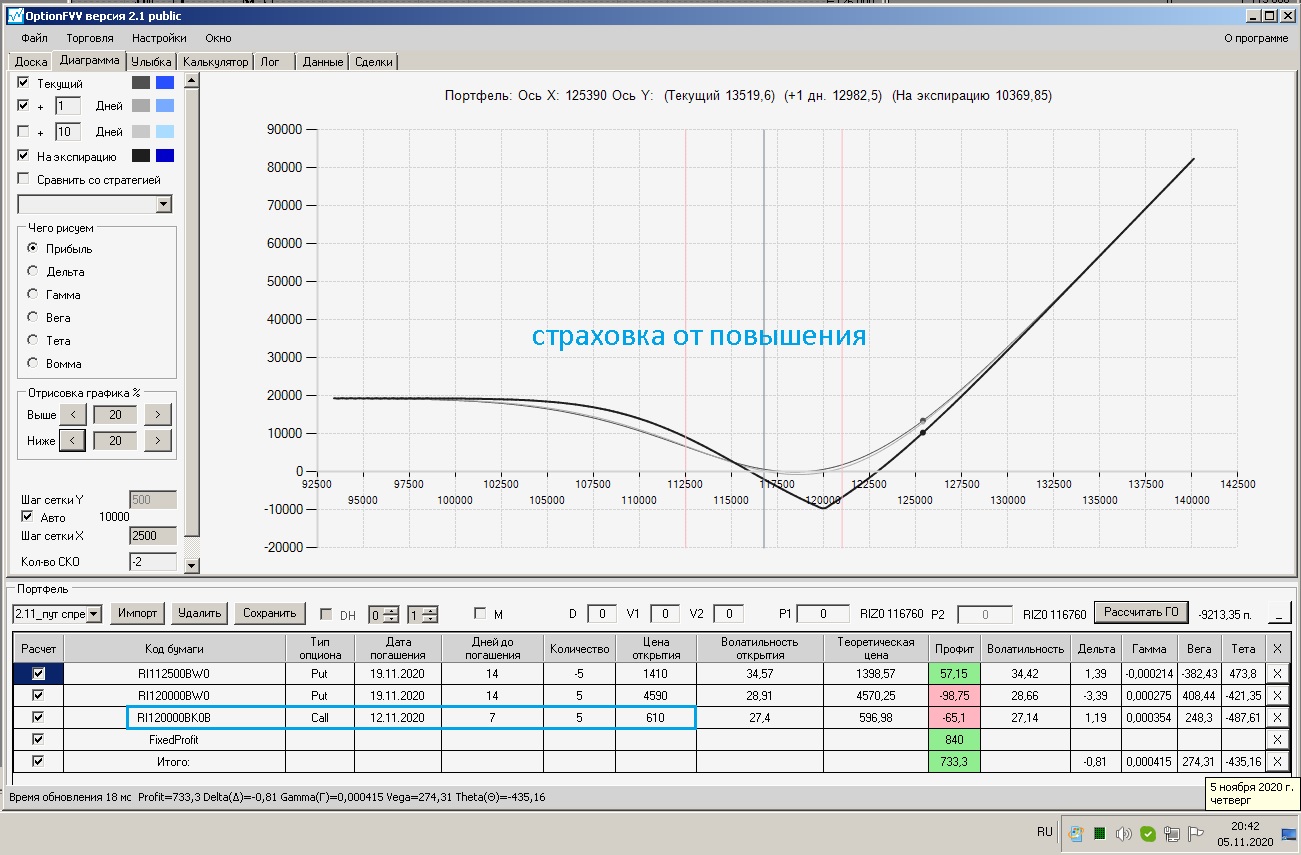Click the up arrow of the DH stepper
1301x855 pixels.
(392, 609)
